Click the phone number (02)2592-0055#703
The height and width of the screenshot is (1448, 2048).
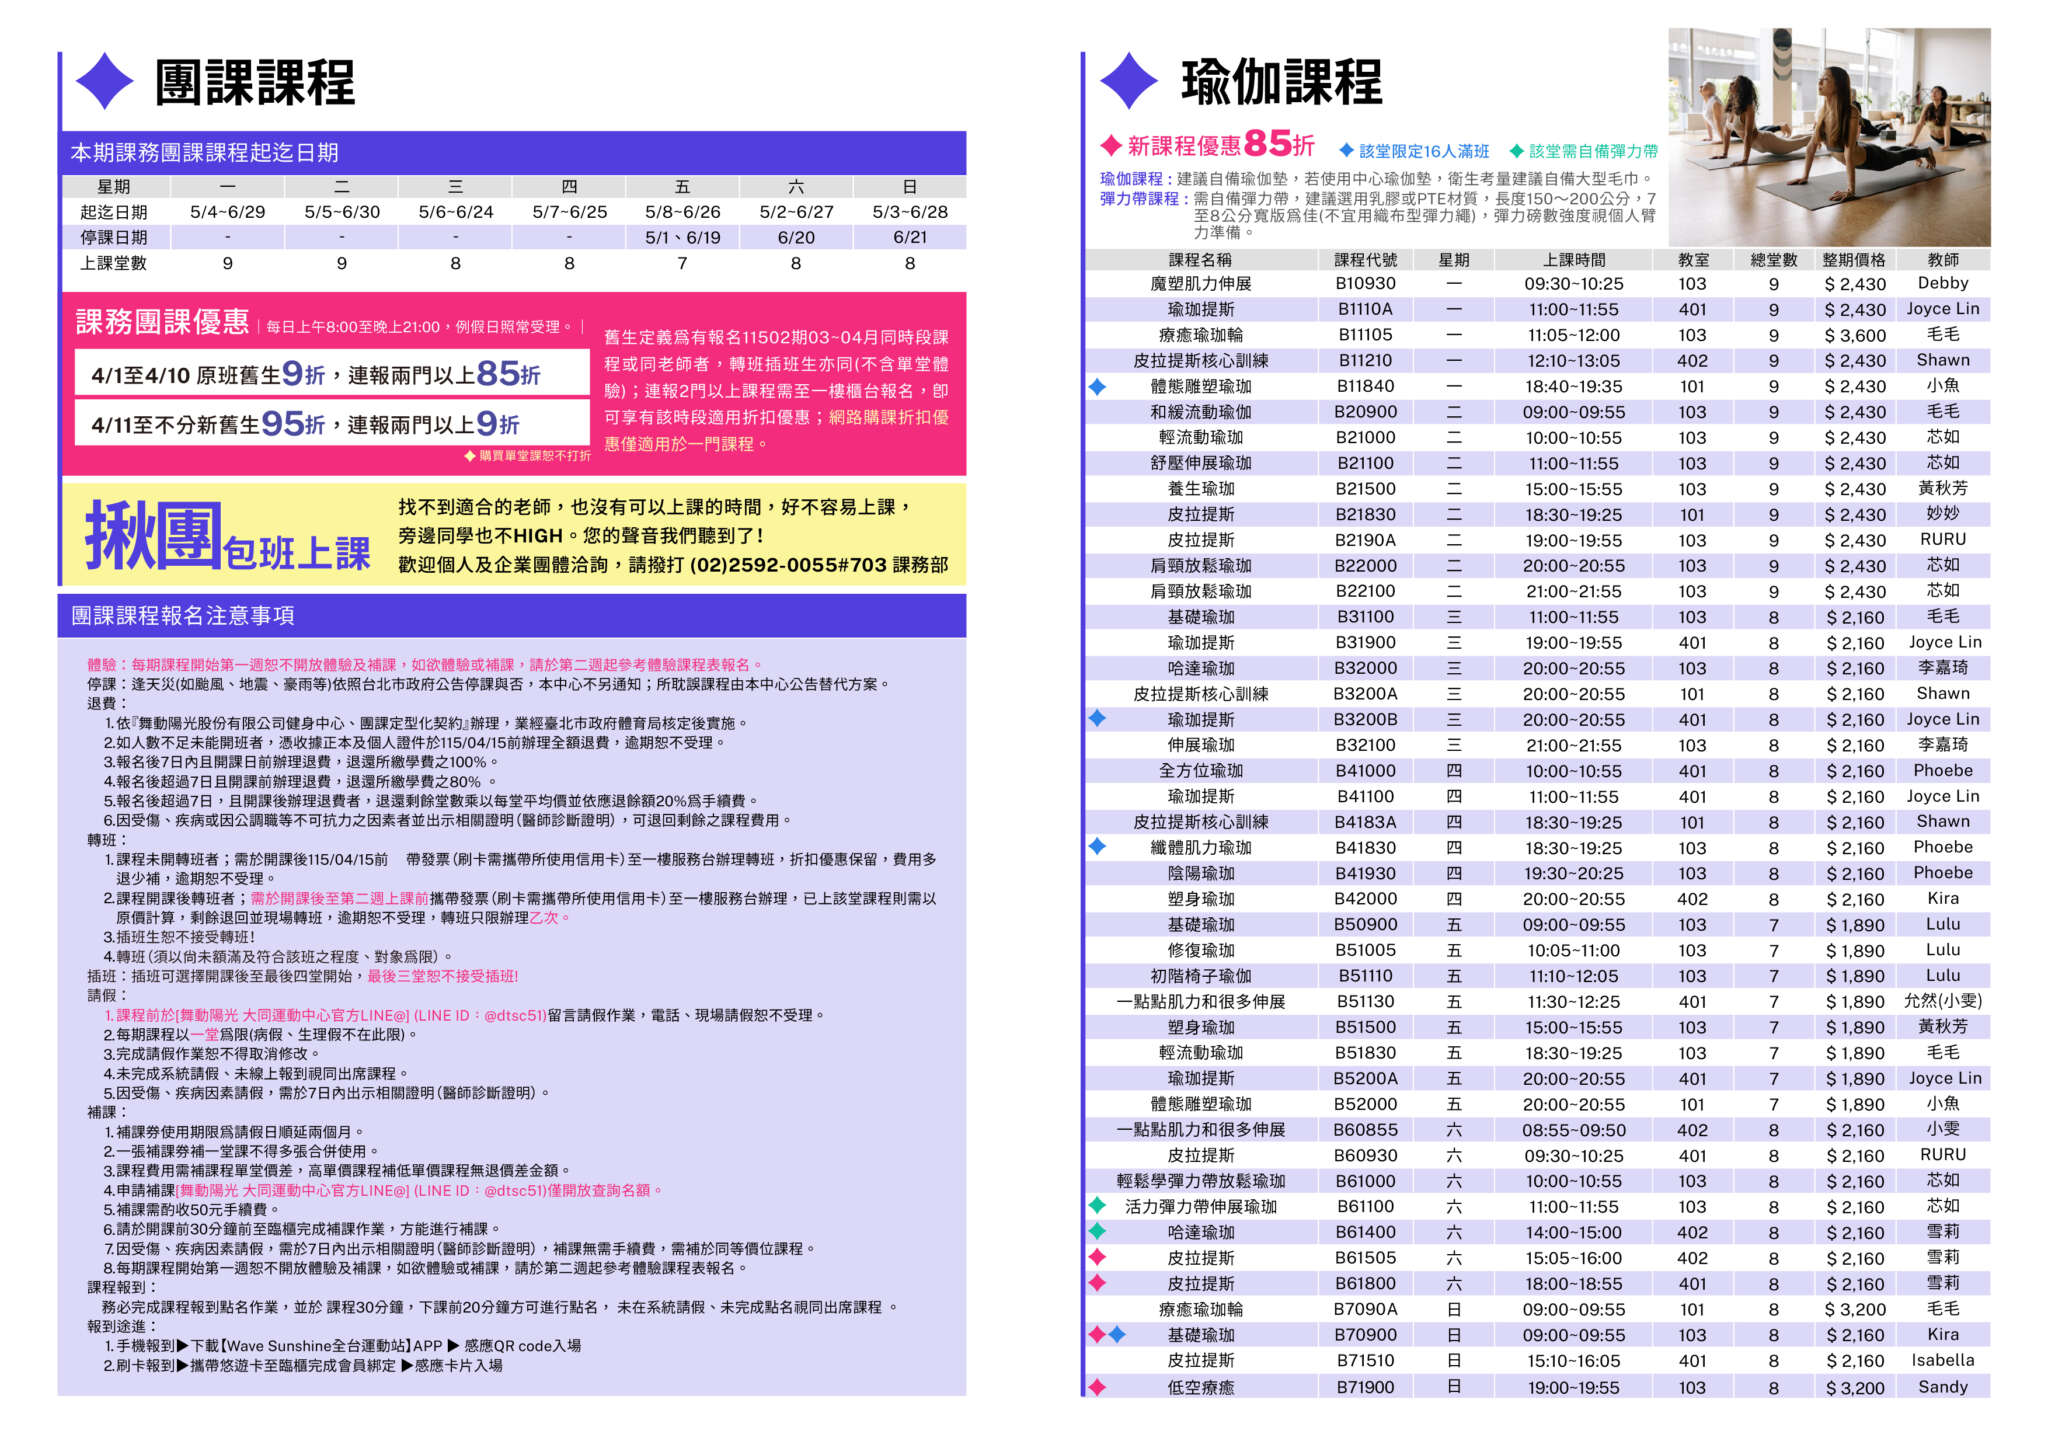click(788, 565)
